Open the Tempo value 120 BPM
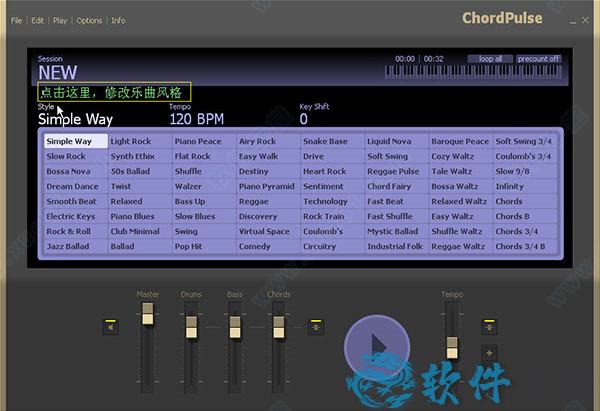This screenshot has width=600, height=411. (196, 119)
